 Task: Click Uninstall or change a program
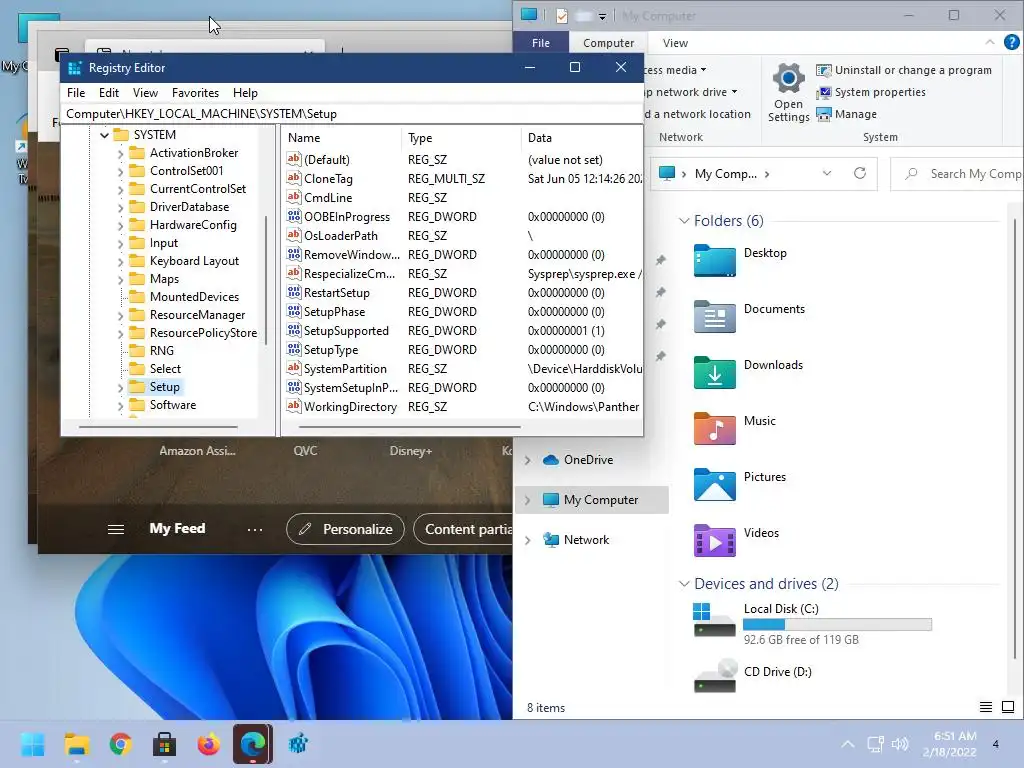(904, 70)
